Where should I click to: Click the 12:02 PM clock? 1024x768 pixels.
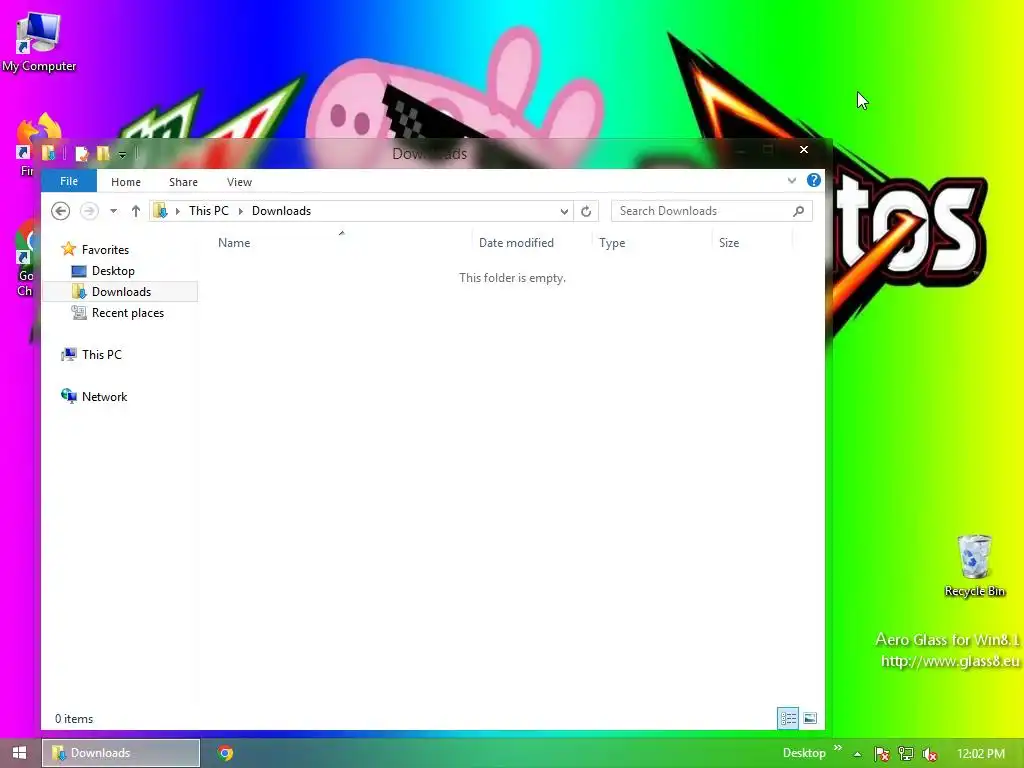coord(980,754)
